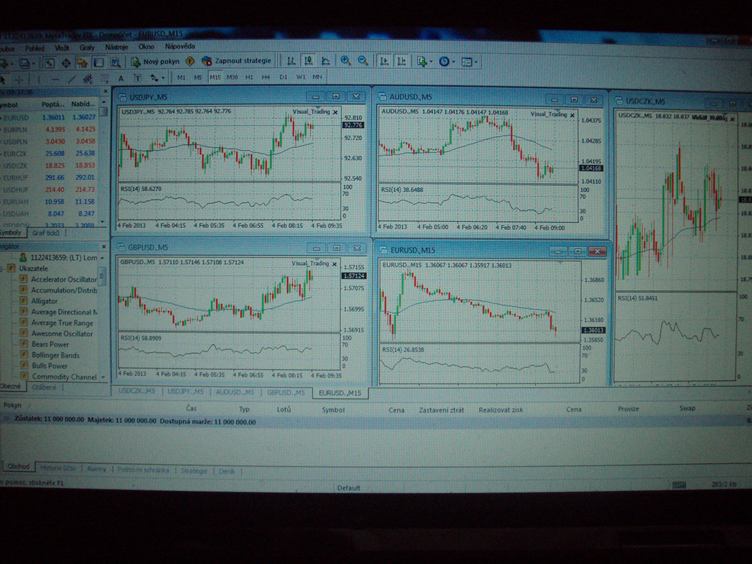Select the line chart type icon

pos(326,61)
